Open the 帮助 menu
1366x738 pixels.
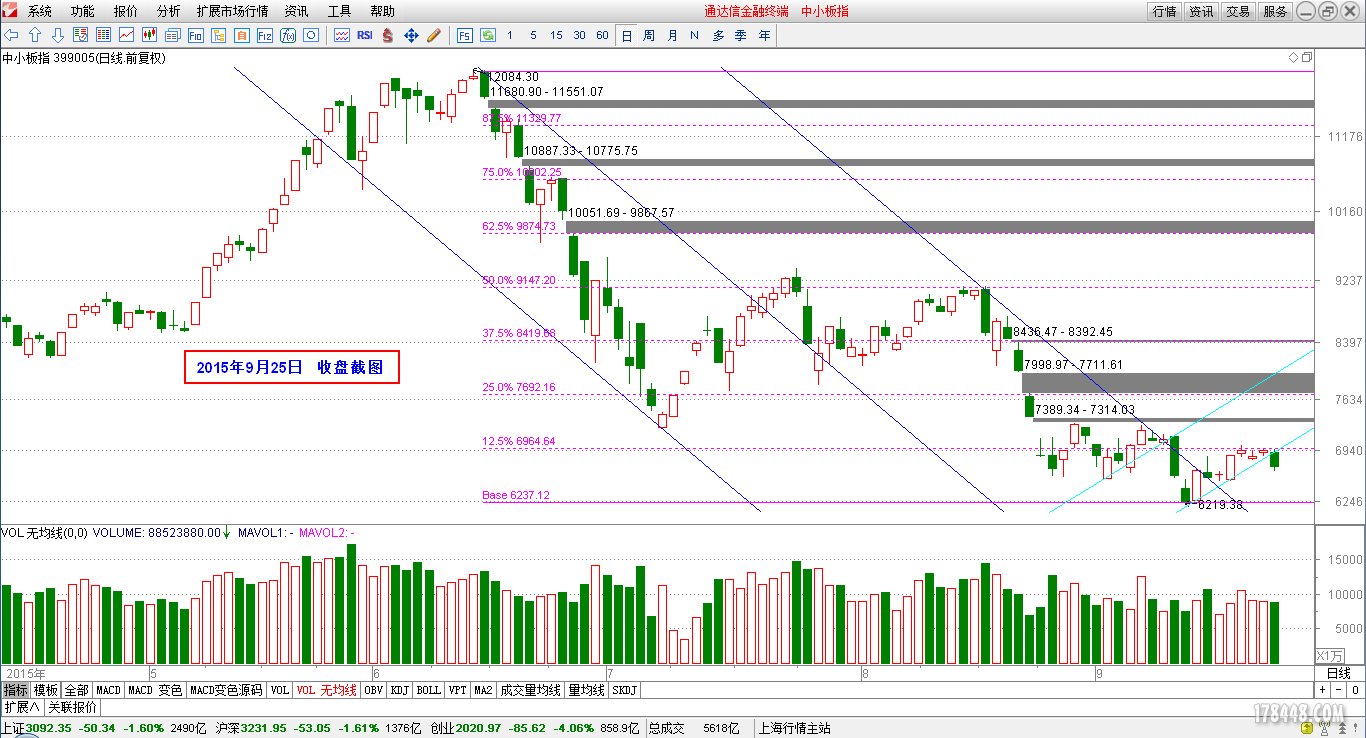tap(382, 11)
